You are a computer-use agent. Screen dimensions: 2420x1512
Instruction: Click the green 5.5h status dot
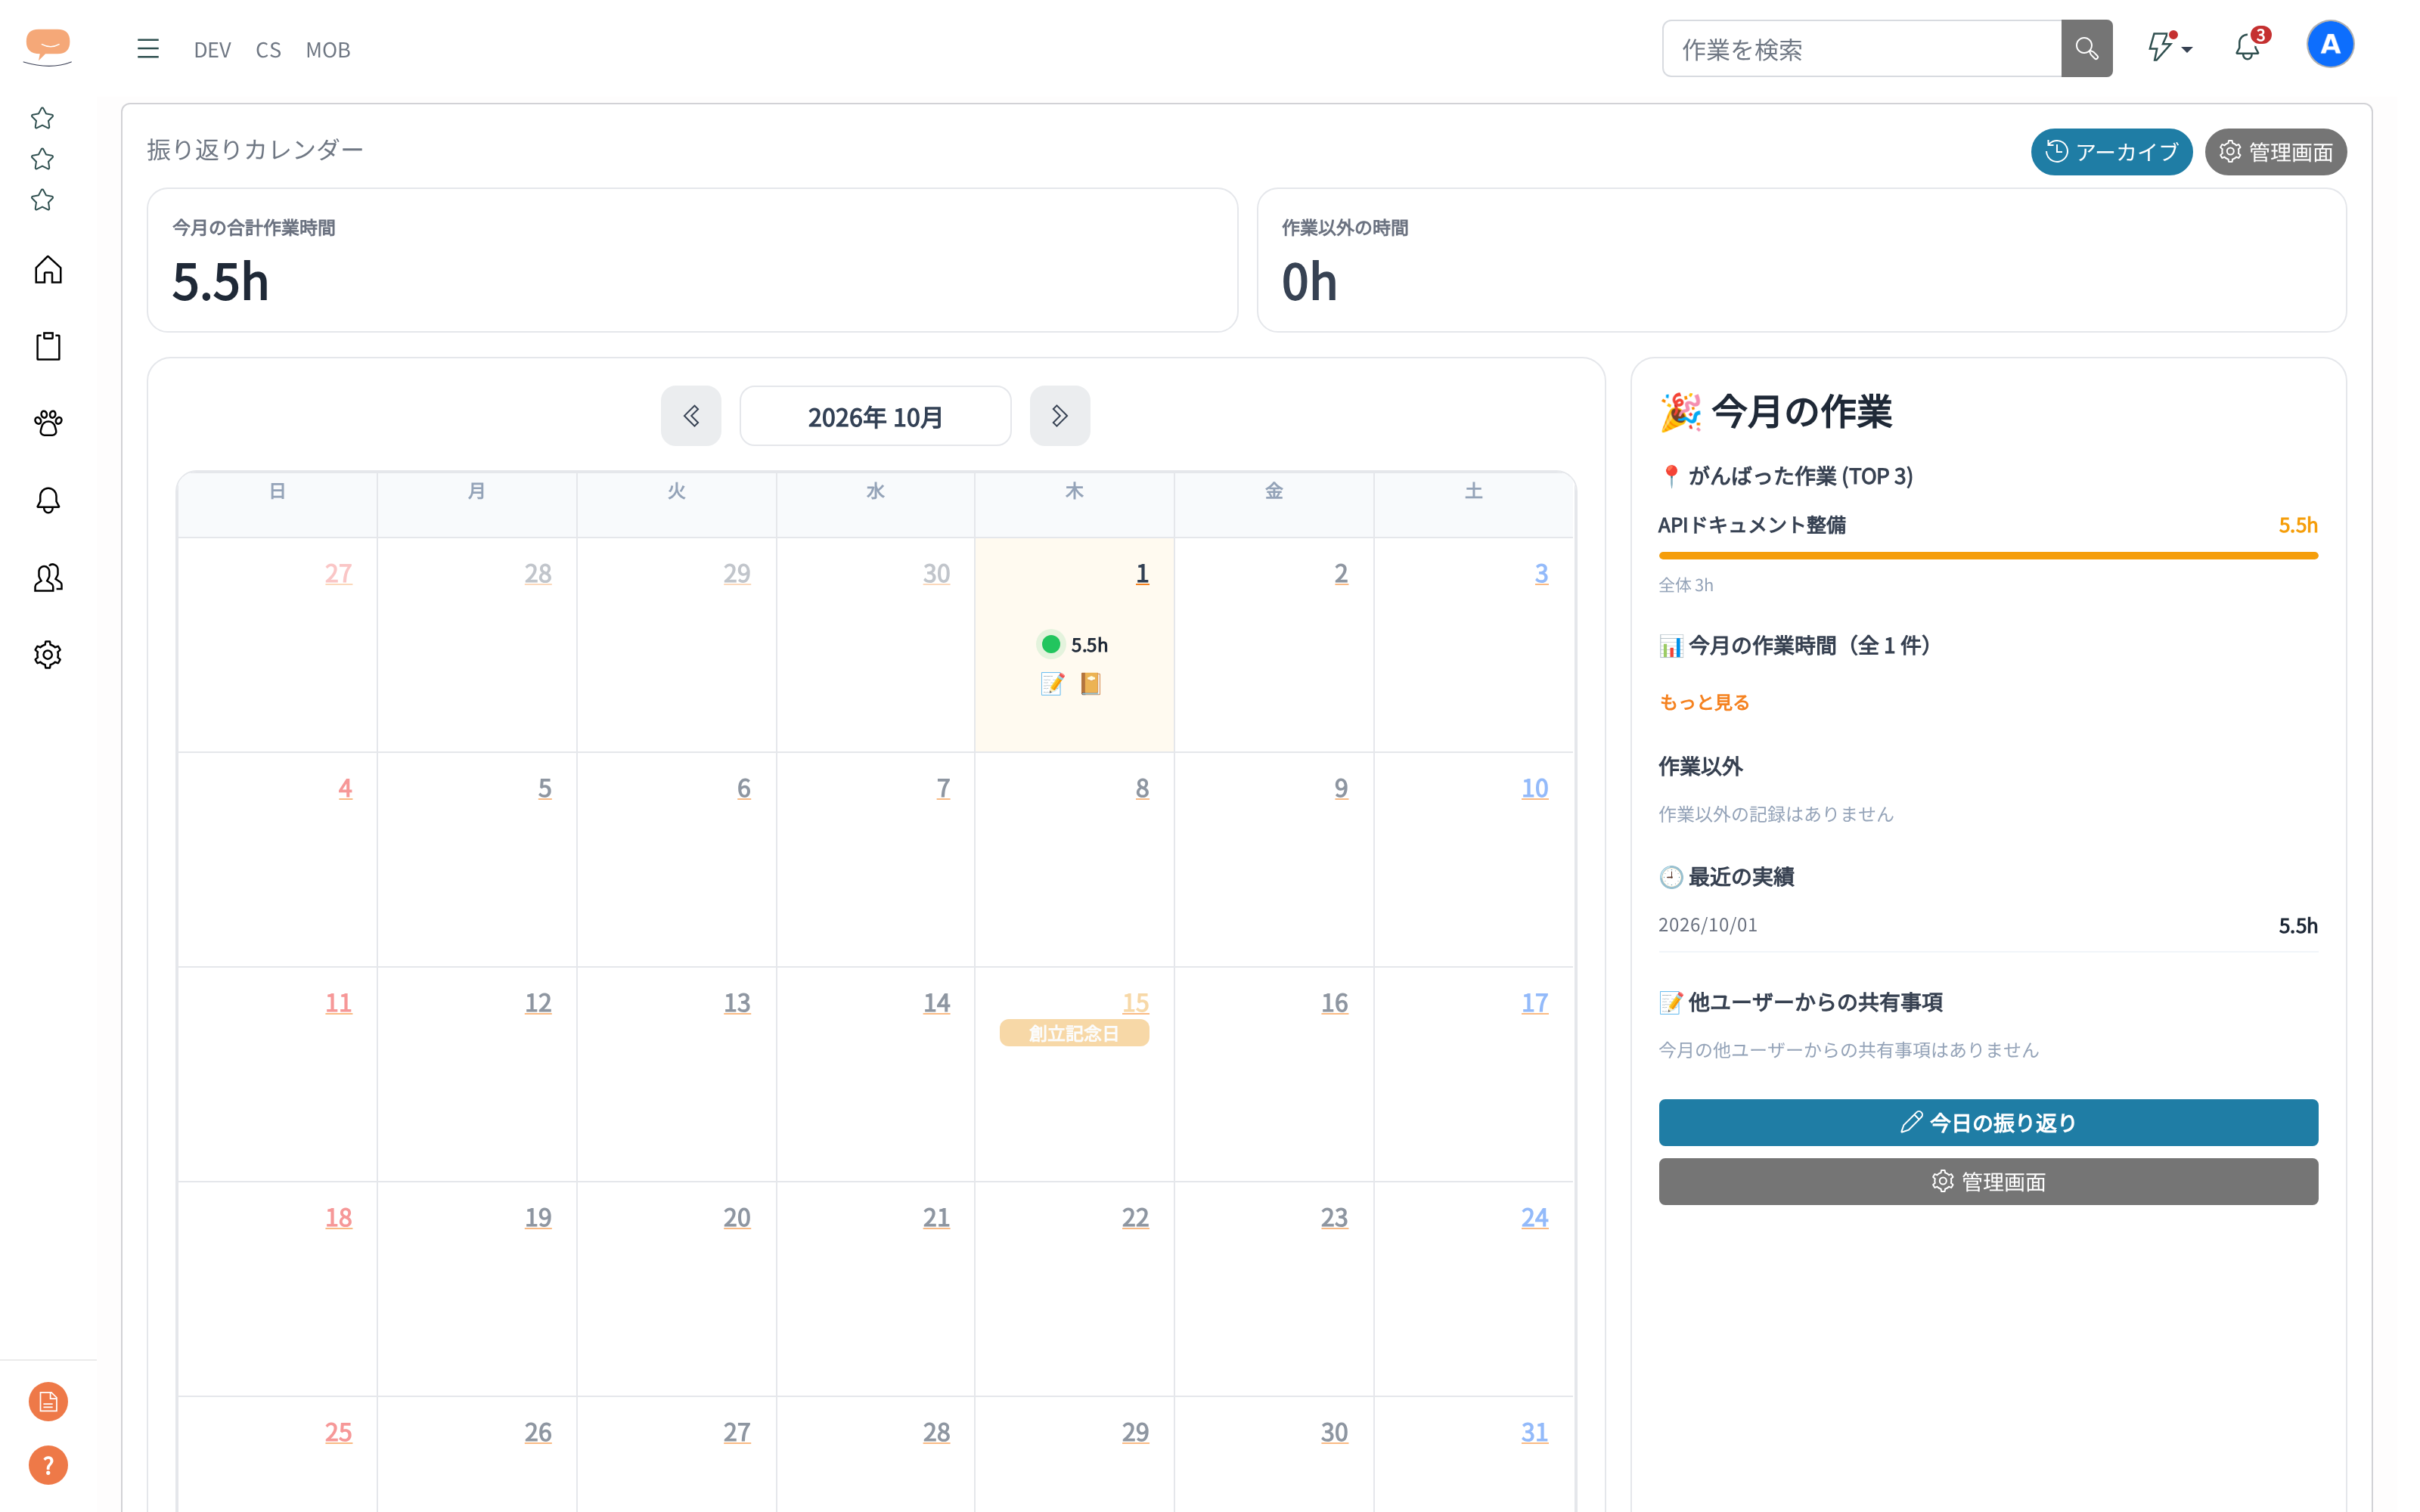click(1051, 645)
